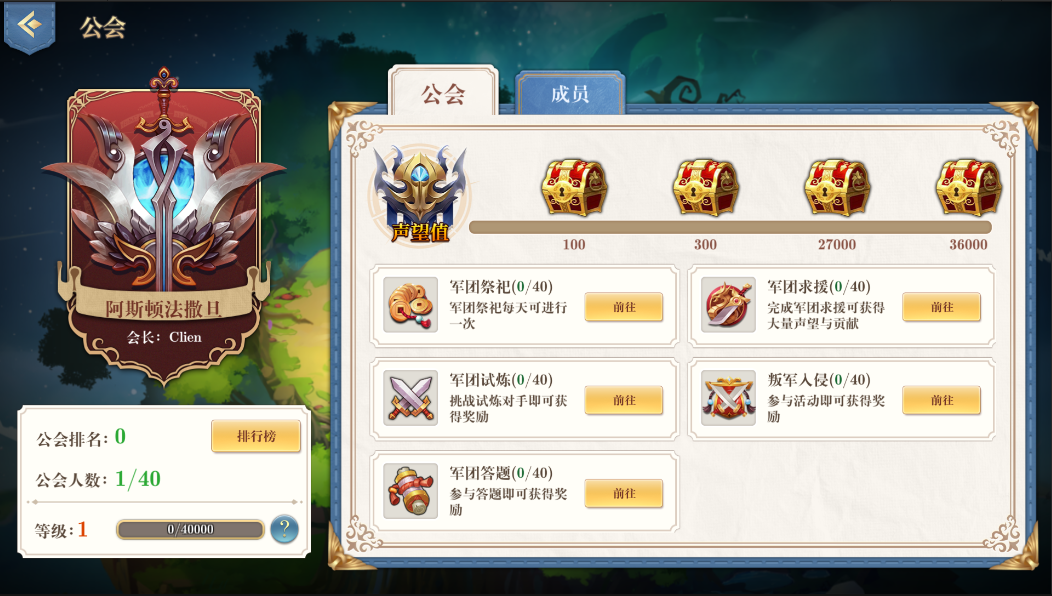Tap the 军团试炼 crossed swords icon

point(410,398)
